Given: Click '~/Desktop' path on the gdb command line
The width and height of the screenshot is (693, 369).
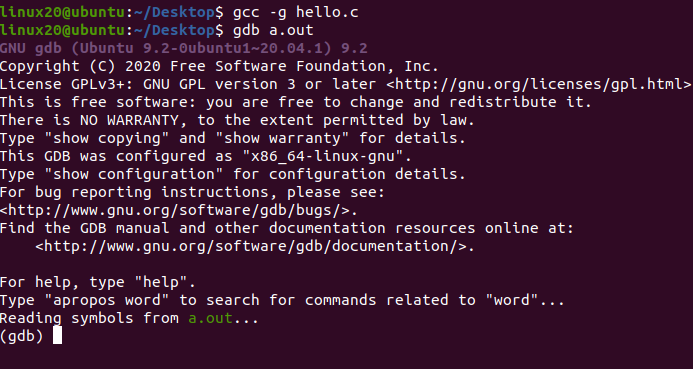Looking at the screenshot, I should coord(174,30).
